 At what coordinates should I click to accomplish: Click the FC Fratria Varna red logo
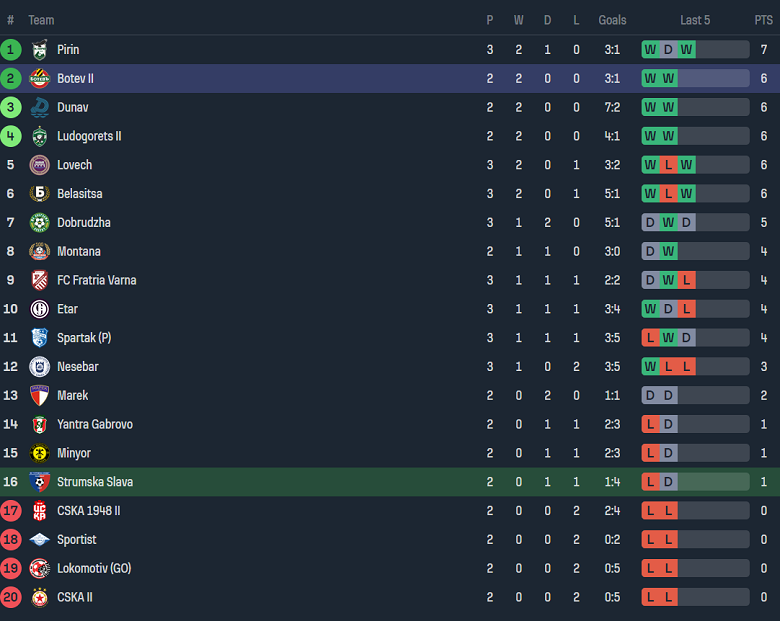tap(39, 280)
